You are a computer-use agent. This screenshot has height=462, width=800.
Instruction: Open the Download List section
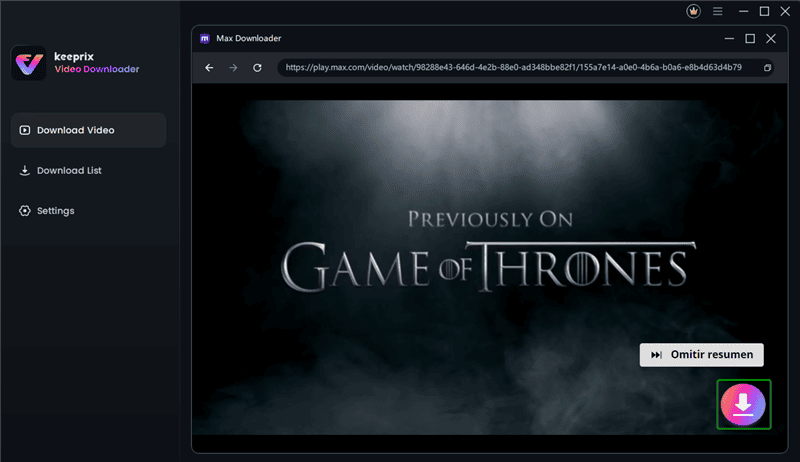88,170
